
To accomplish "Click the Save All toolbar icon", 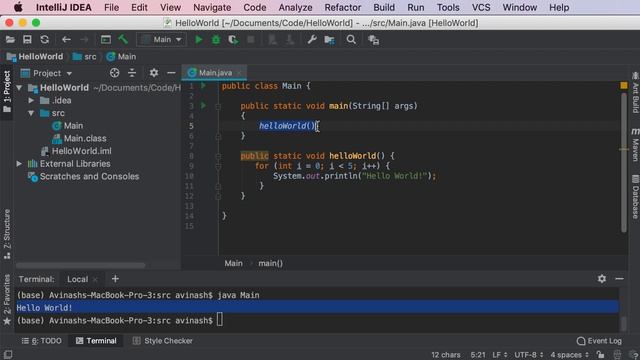I will coord(27,40).
